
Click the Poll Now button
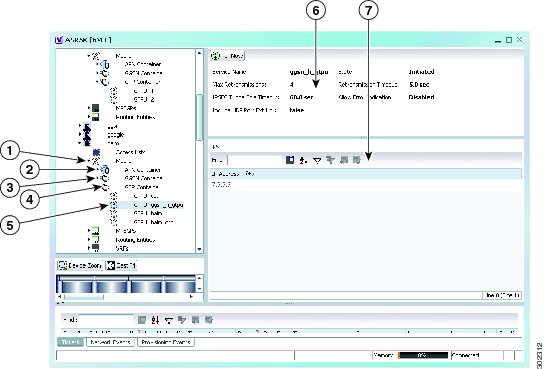click(x=227, y=56)
